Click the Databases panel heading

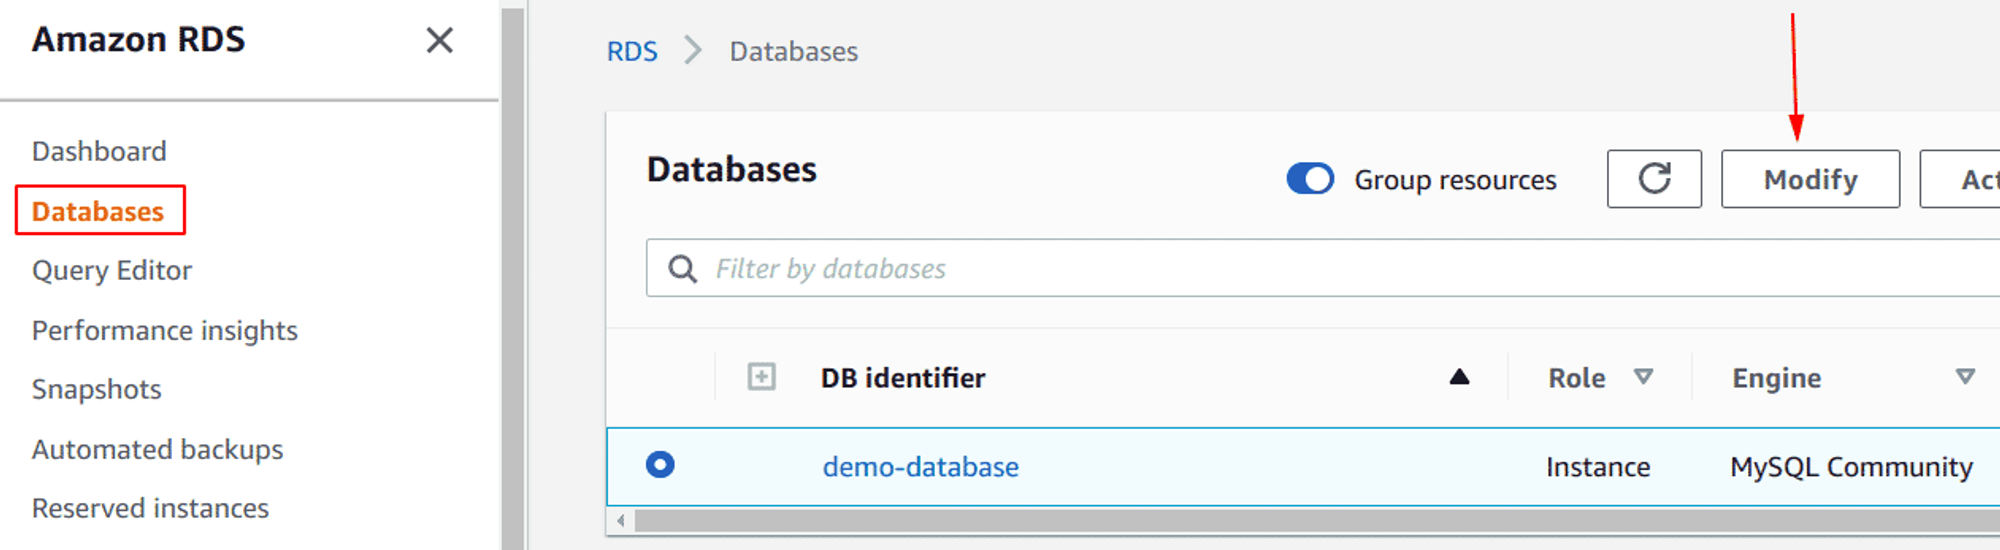(x=732, y=169)
